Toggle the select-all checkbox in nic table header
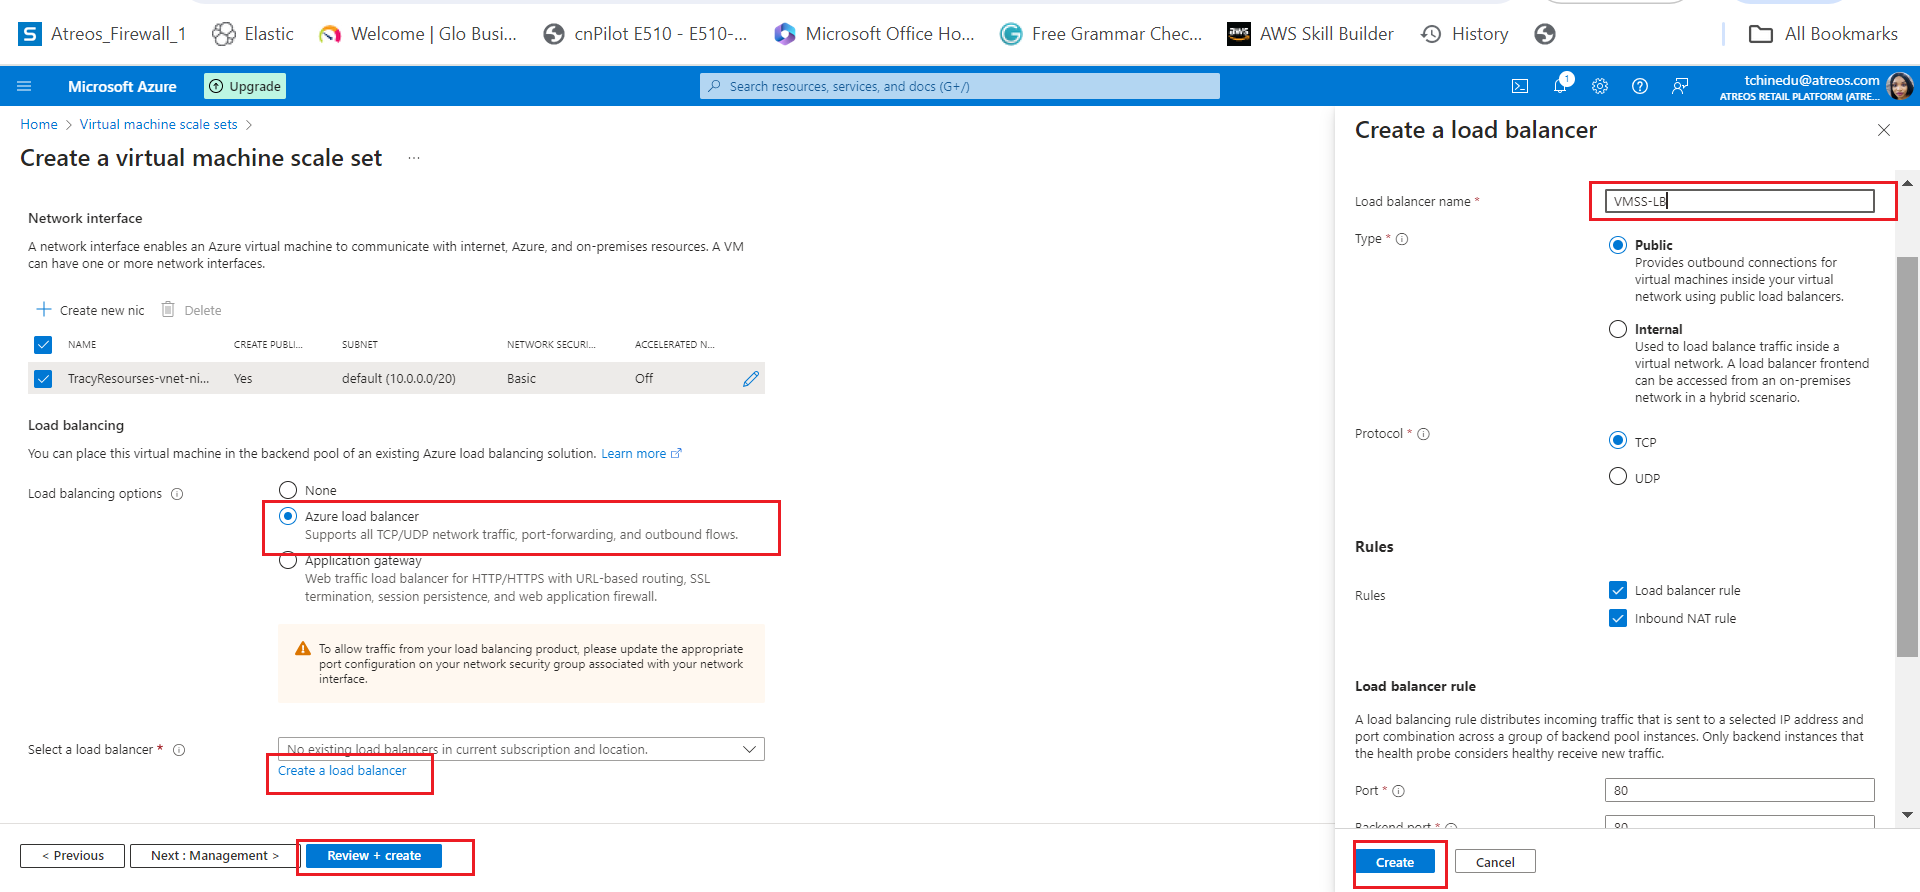 (43, 345)
